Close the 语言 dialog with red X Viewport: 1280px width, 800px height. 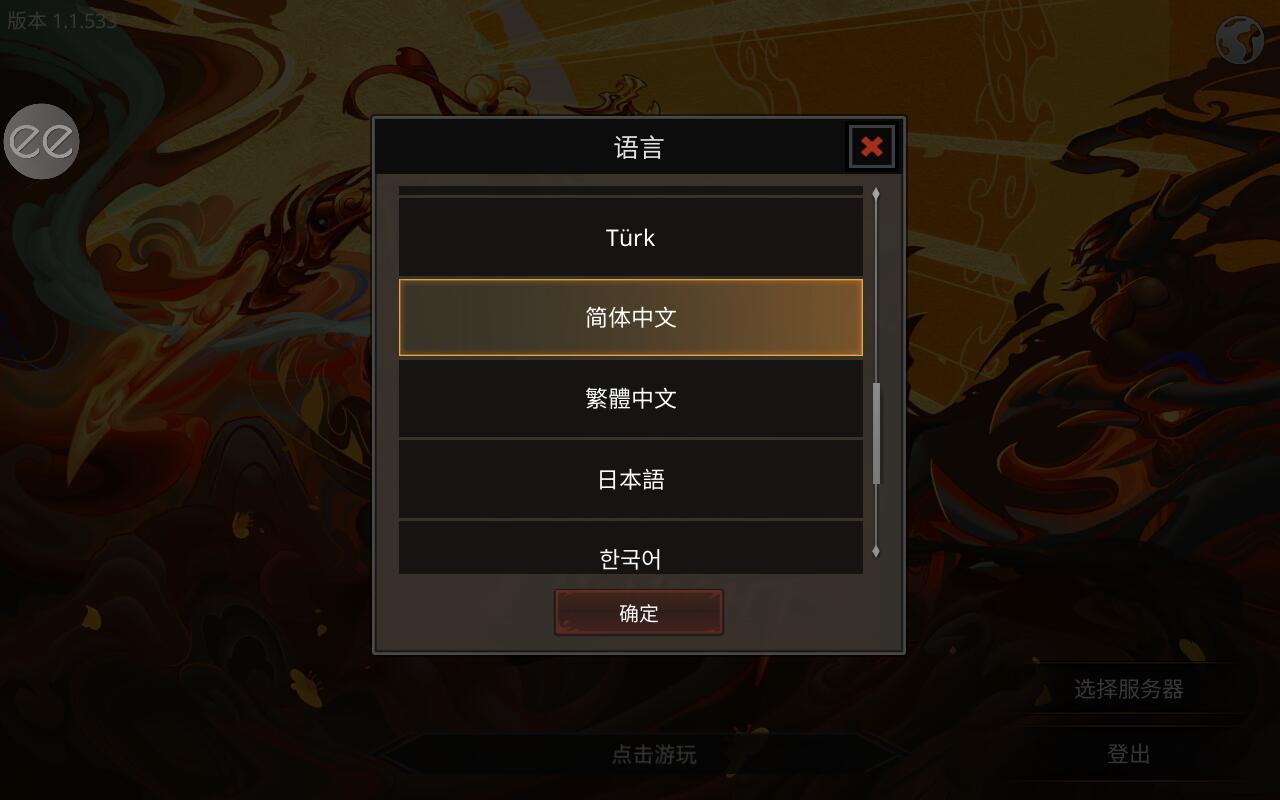(x=872, y=147)
